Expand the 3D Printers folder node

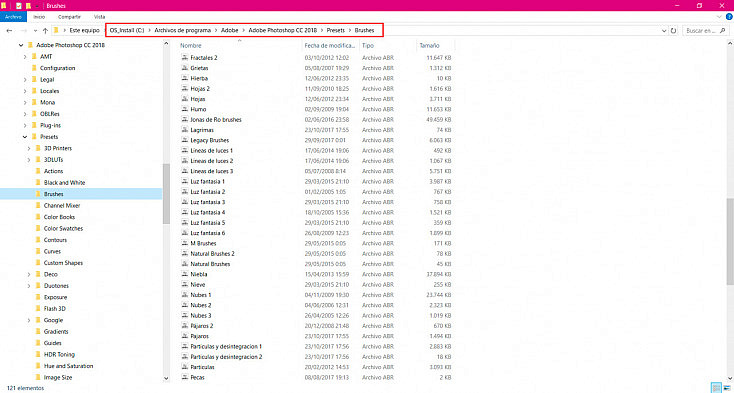click(x=29, y=148)
